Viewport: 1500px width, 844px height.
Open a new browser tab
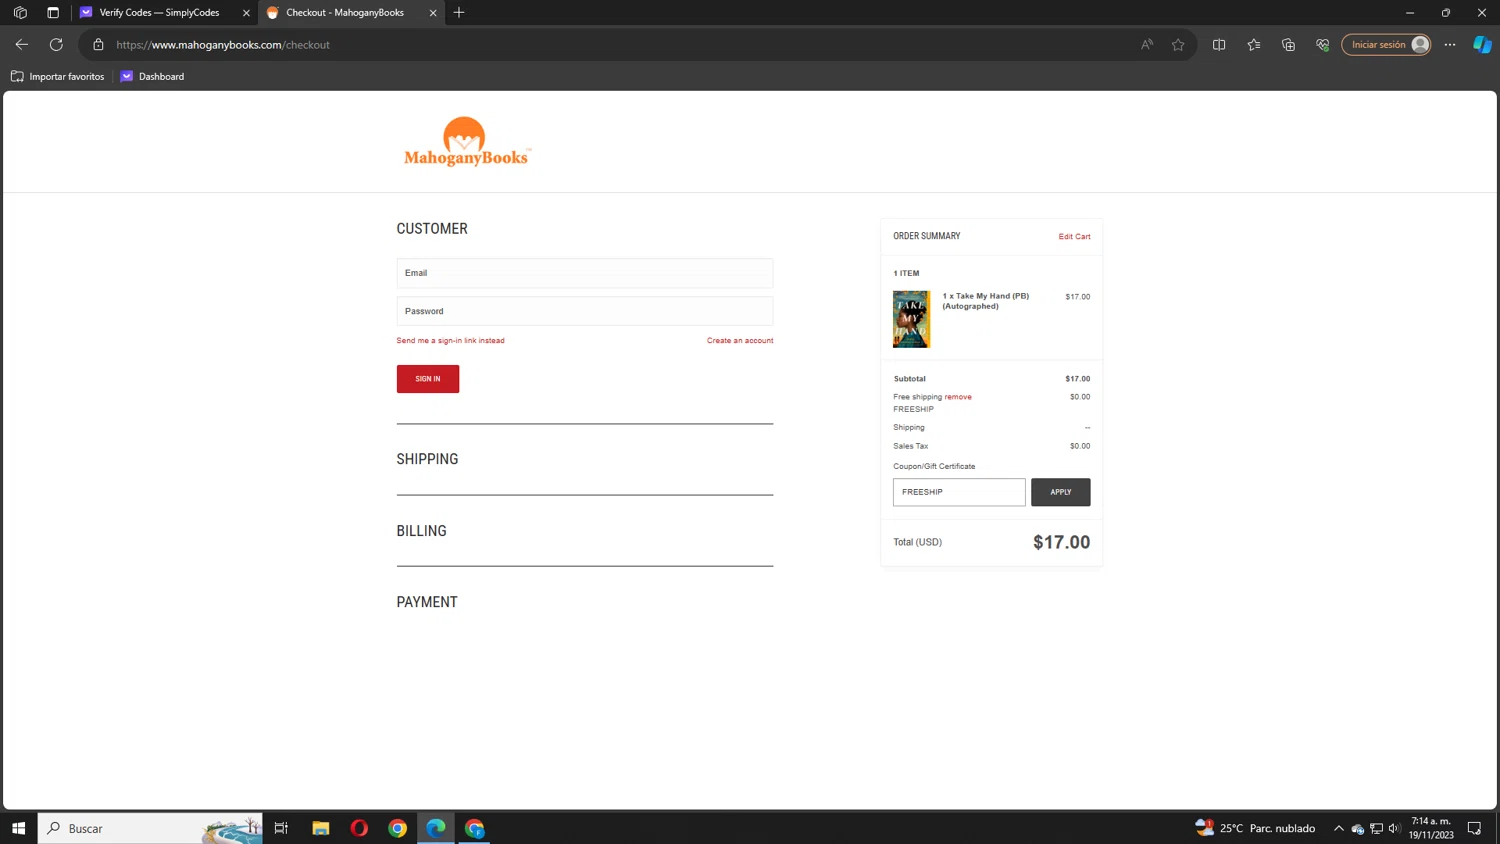[459, 12]
